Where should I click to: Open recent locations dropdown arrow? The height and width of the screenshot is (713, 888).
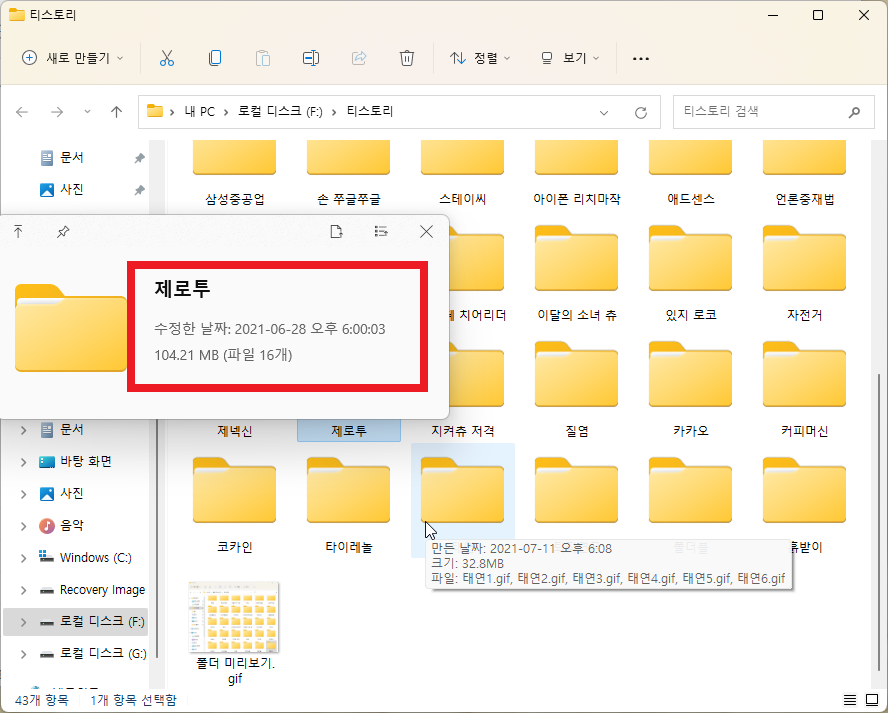tap(87, 112)
